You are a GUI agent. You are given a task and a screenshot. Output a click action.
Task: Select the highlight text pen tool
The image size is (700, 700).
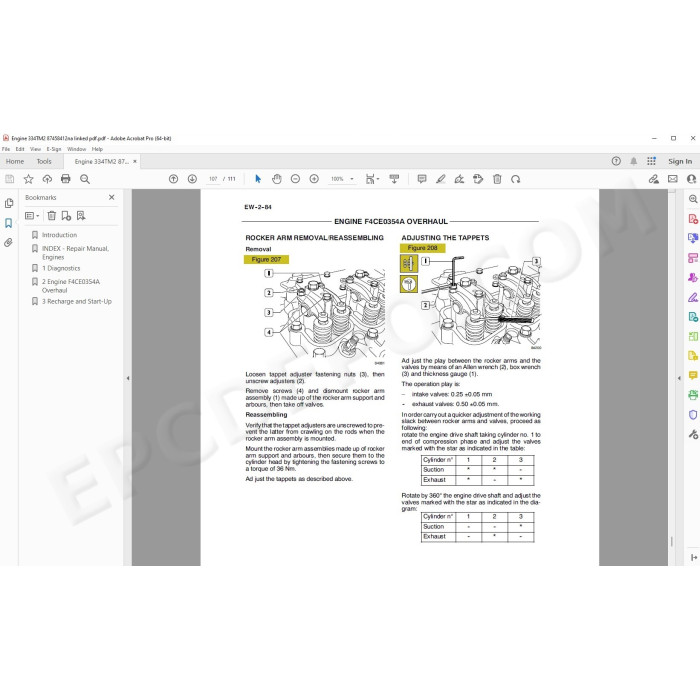441,179
